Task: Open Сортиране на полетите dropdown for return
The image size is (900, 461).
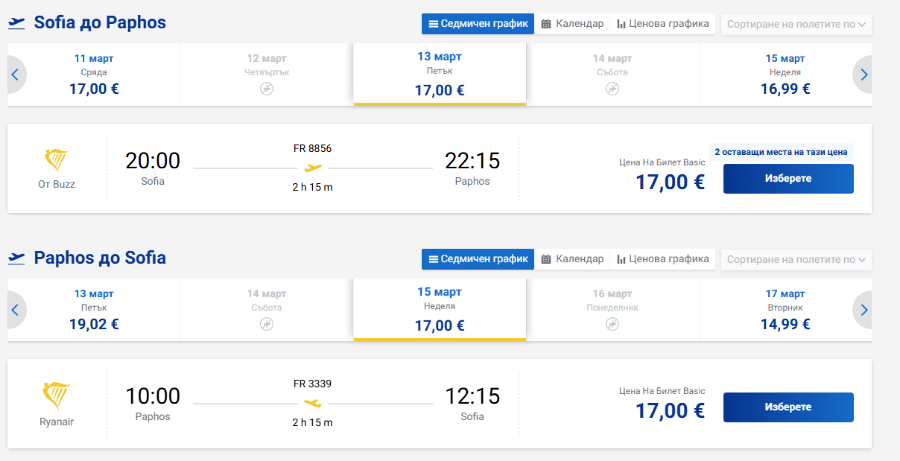Action: pyautogui.click(x=796, y=259)
